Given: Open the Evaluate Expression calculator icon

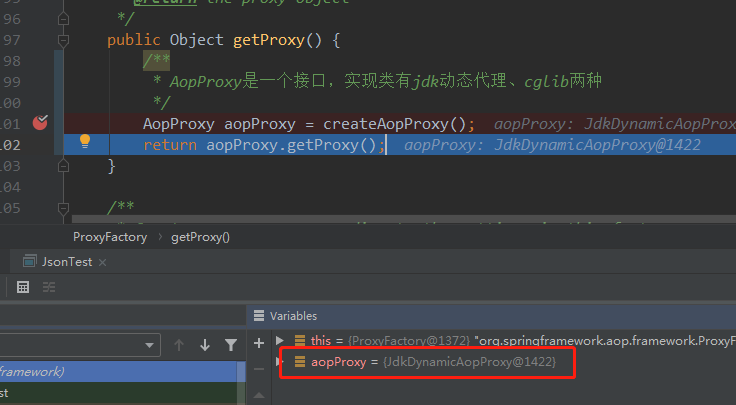Looking at the screenshot, I should click(23, 287).
